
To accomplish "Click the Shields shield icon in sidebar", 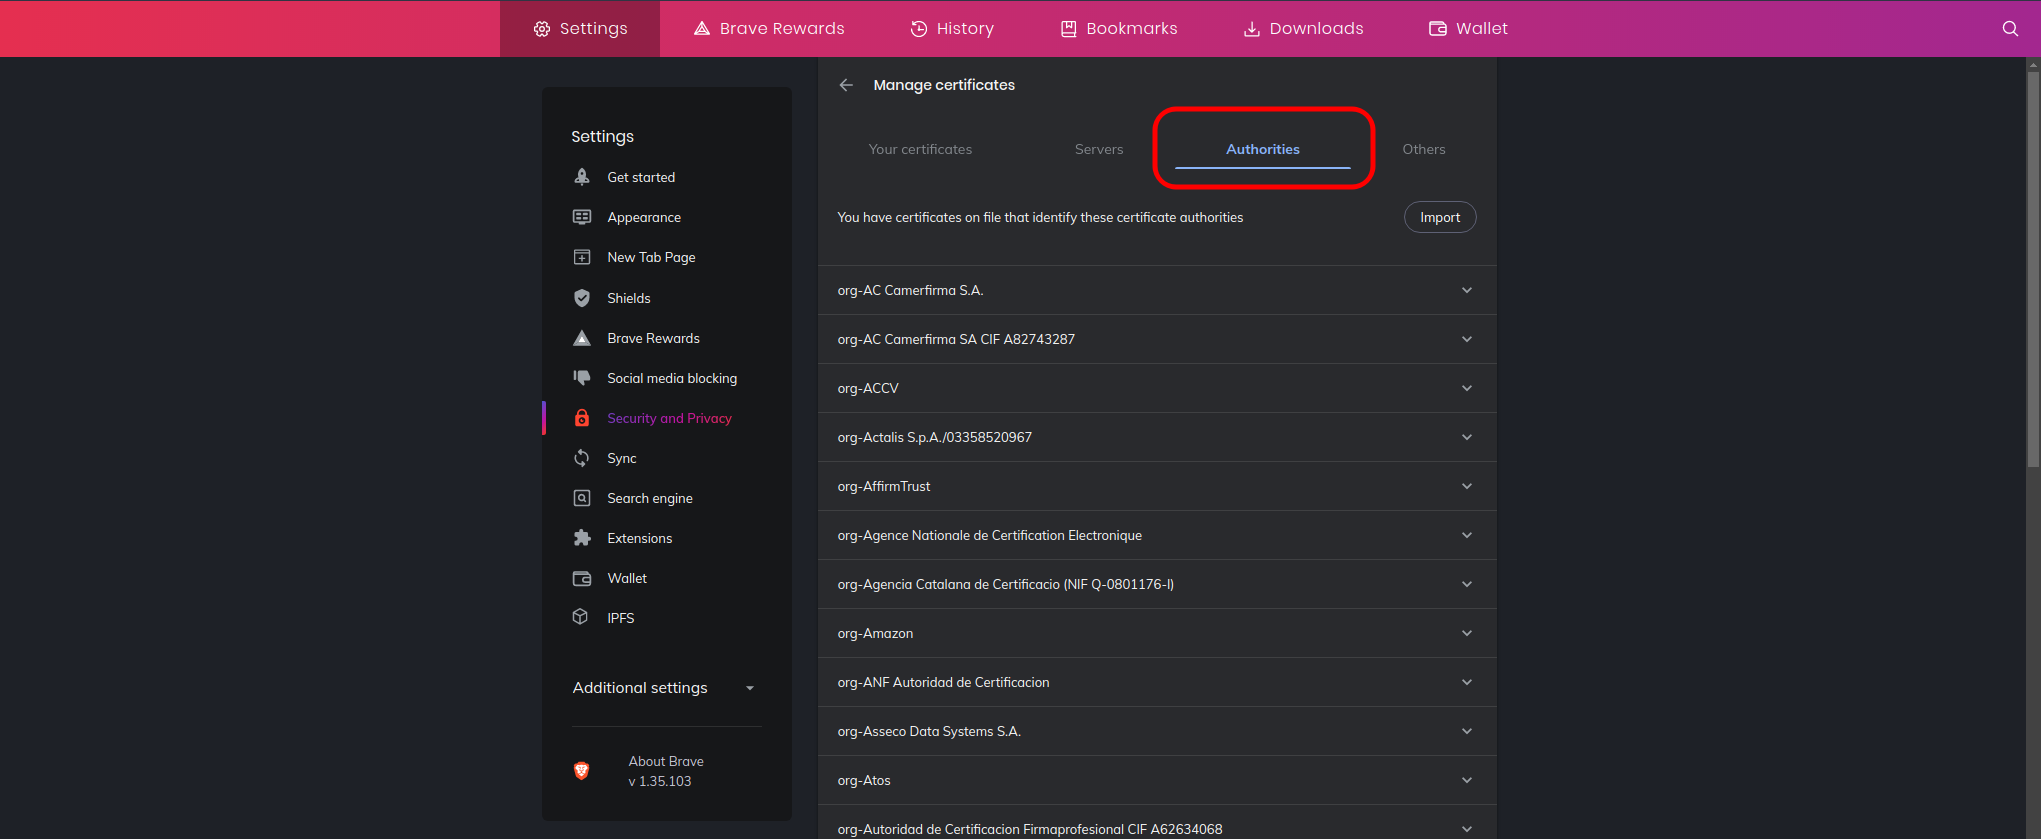I will (582, 298).
